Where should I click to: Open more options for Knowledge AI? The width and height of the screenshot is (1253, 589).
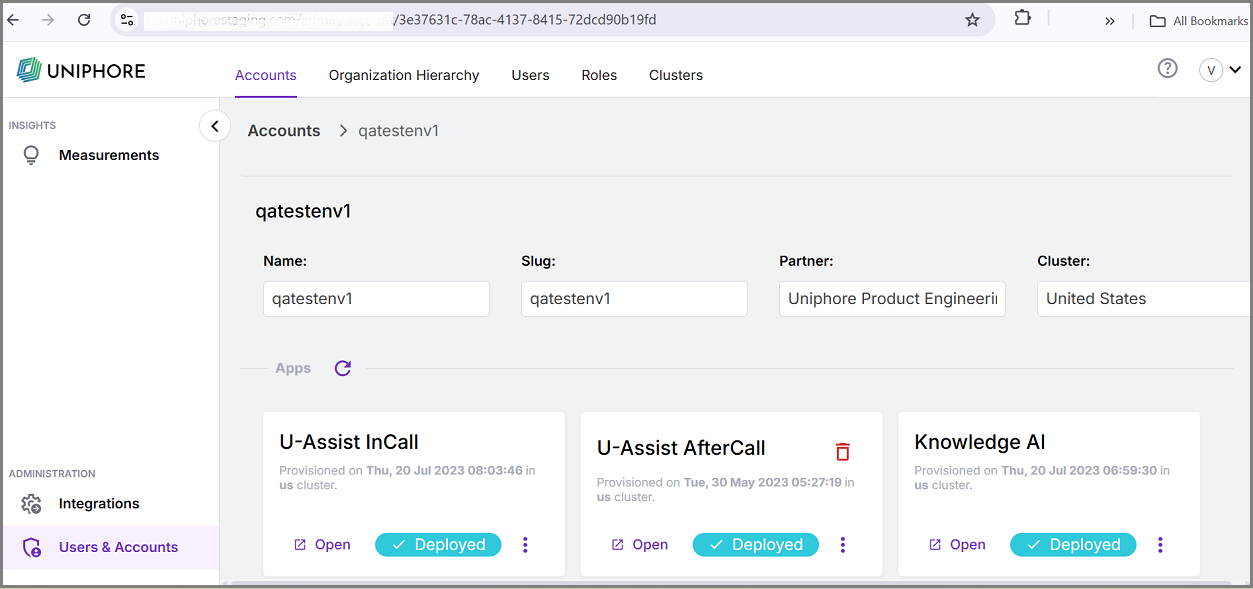[x=1160, y=545]
